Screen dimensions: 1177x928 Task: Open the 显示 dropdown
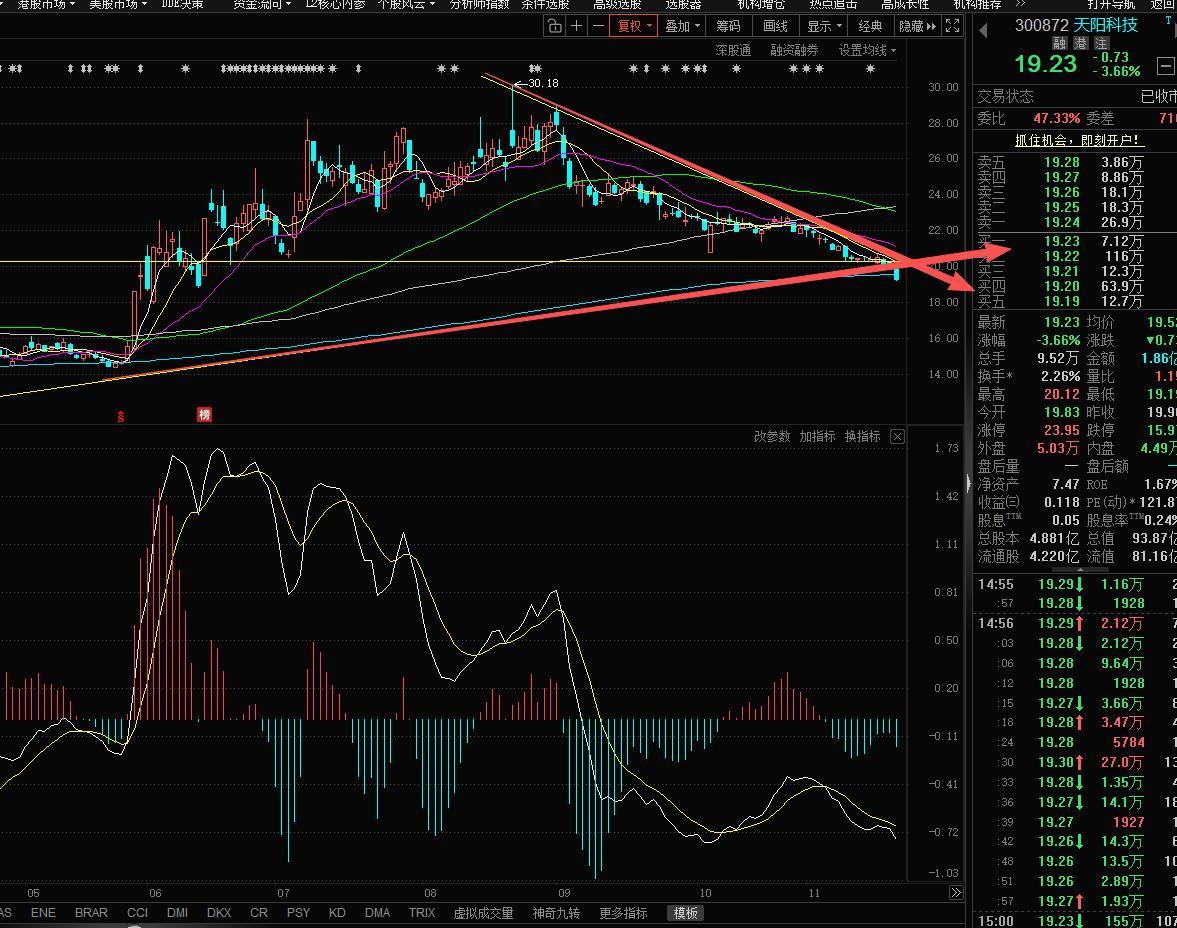click(x=824, y=26)
